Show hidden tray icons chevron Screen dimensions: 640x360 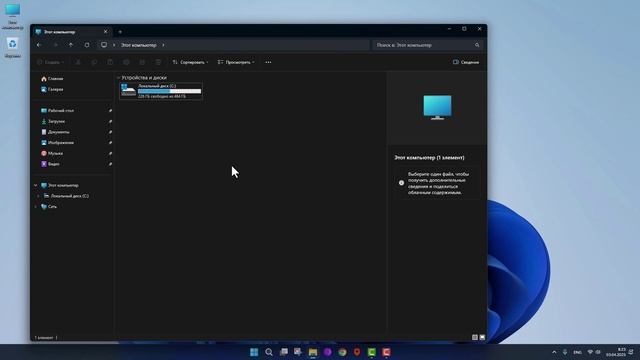pos(554,352)
